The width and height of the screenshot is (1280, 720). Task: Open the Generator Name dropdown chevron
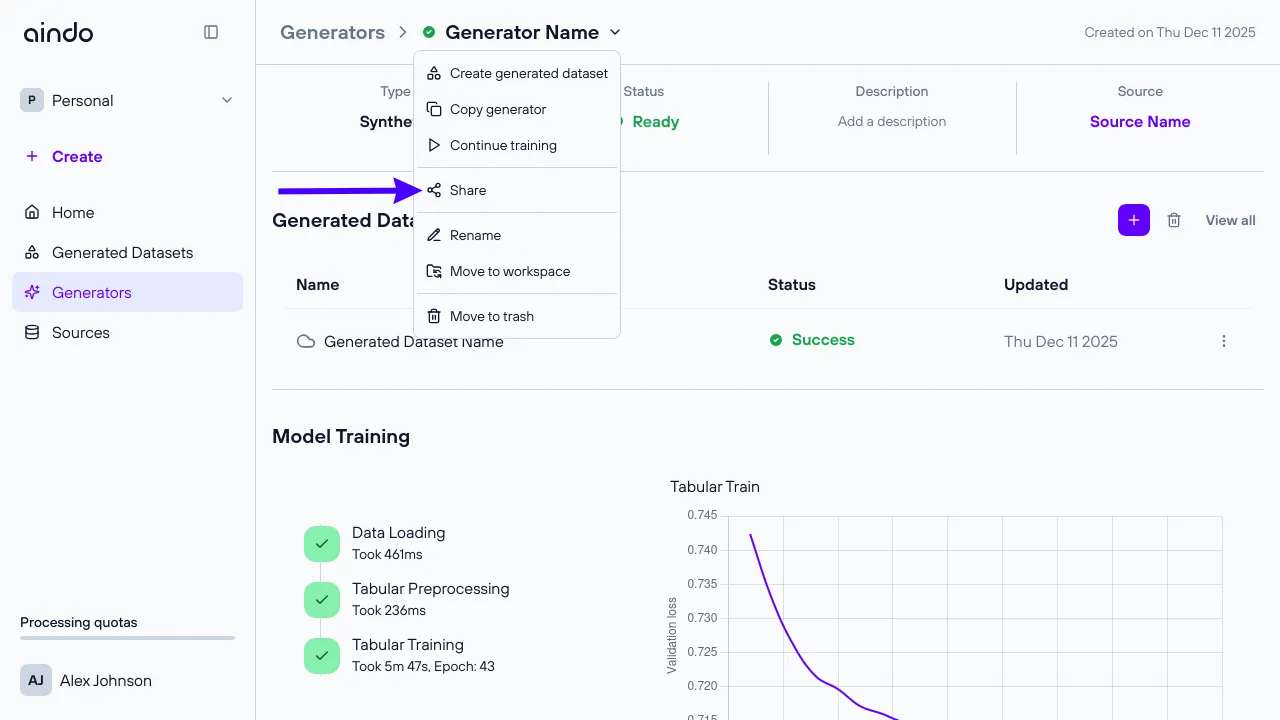pos(614,32)
